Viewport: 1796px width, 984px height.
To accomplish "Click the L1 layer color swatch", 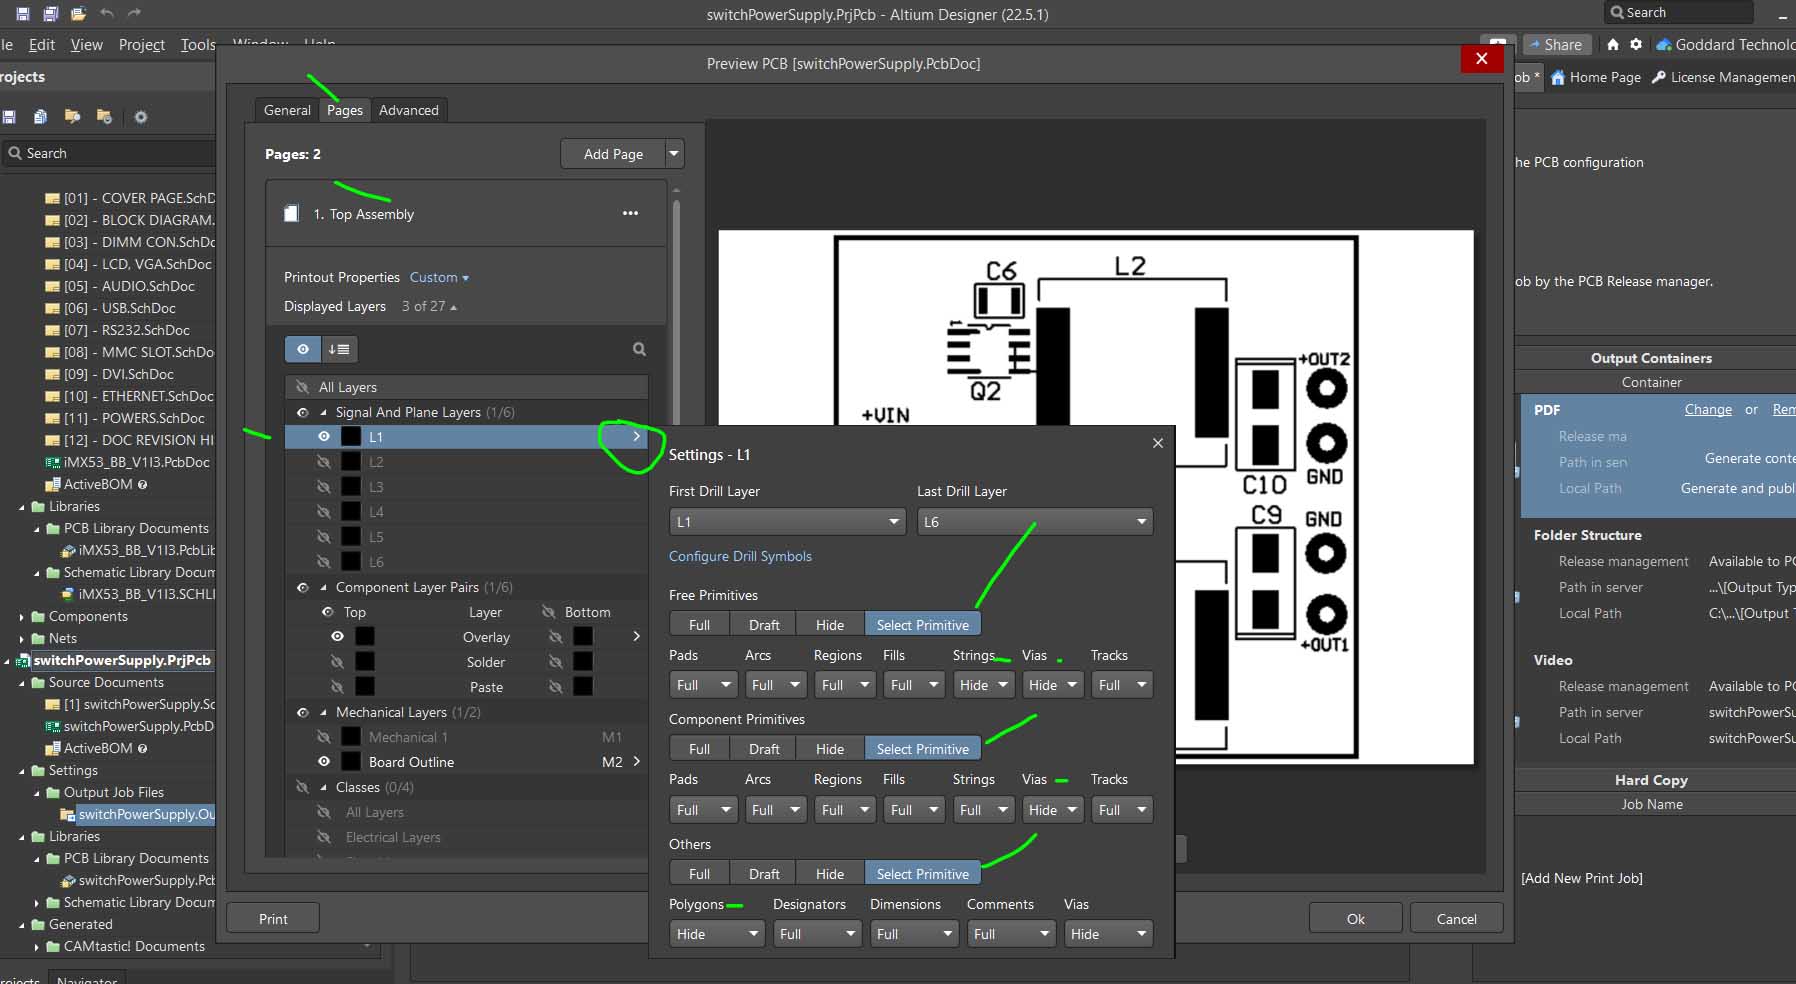I will pos(351,437).
